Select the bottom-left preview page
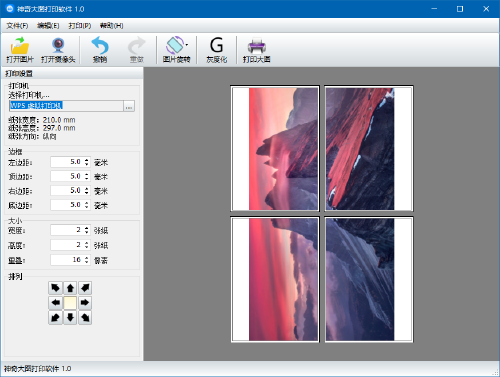This screenshot has width=500, height=377. 275,279
